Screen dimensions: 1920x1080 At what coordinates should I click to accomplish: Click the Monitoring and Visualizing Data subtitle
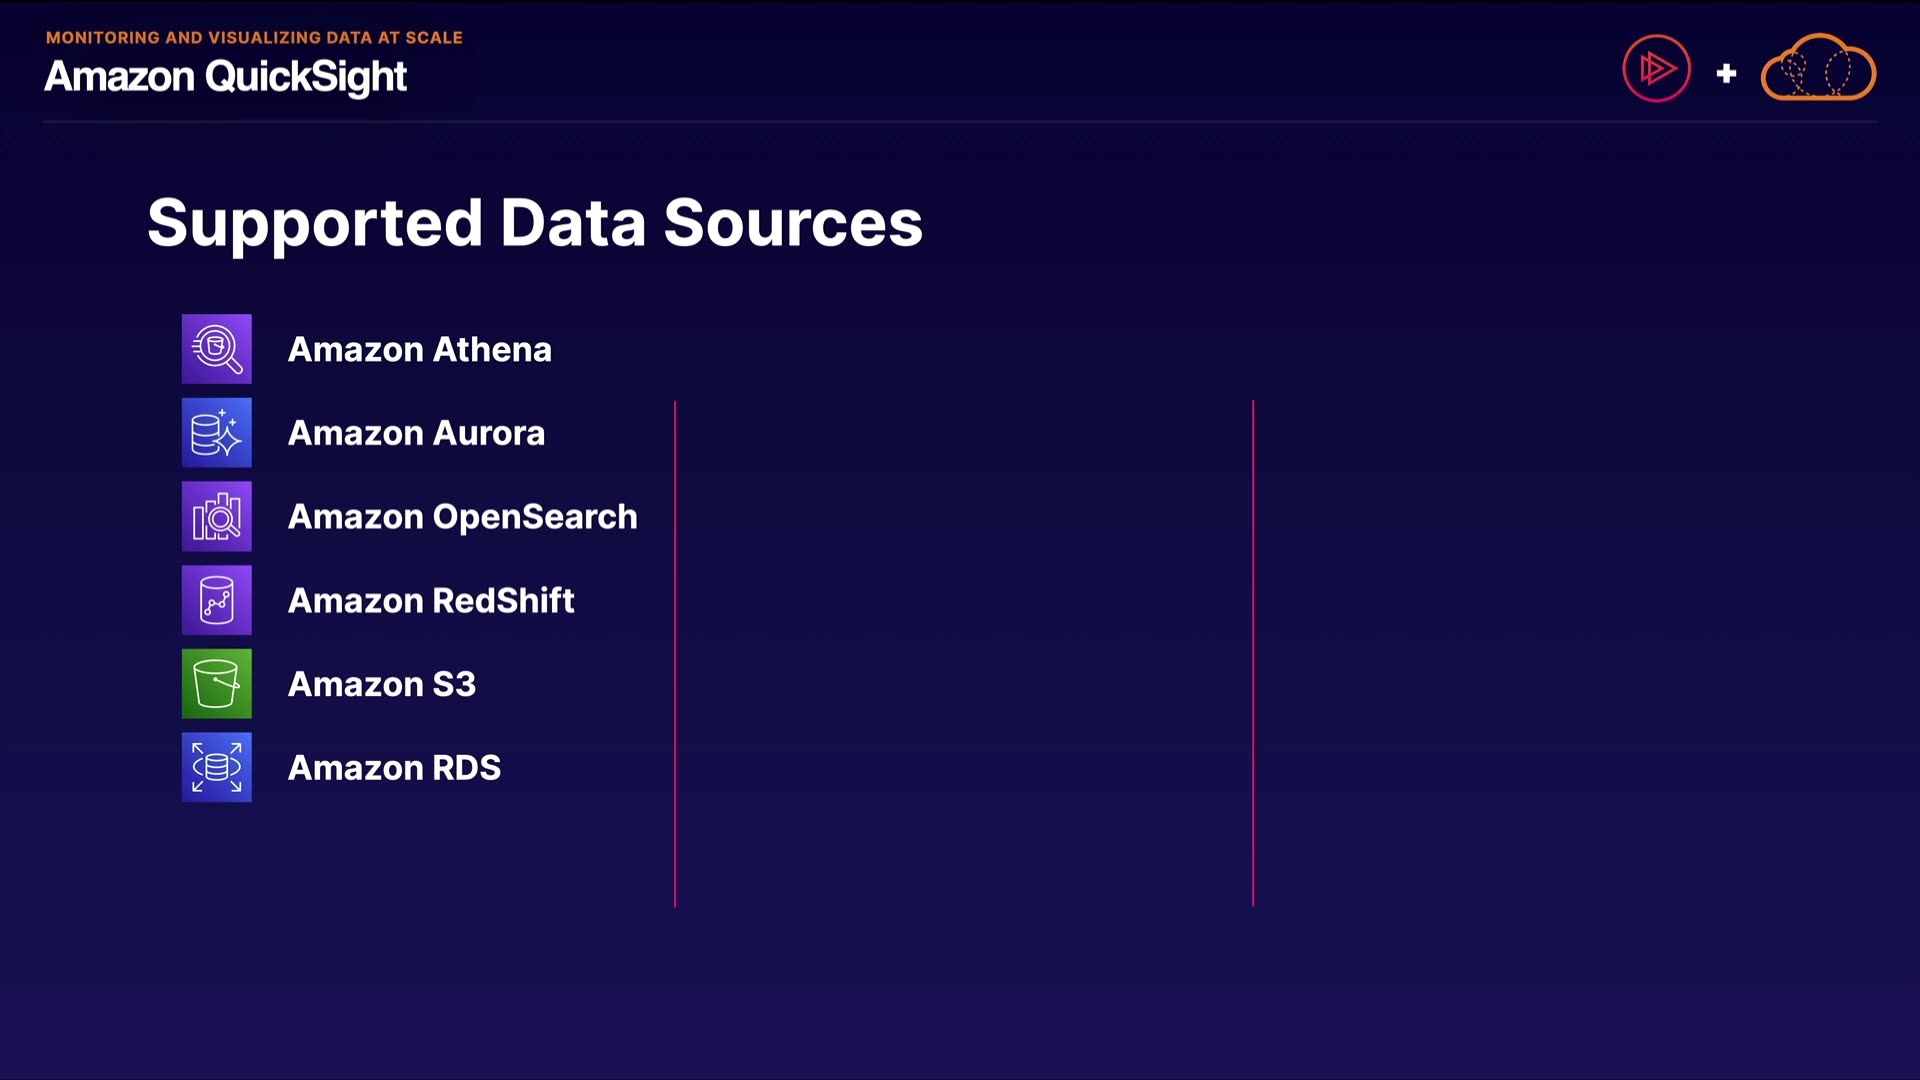254,37
